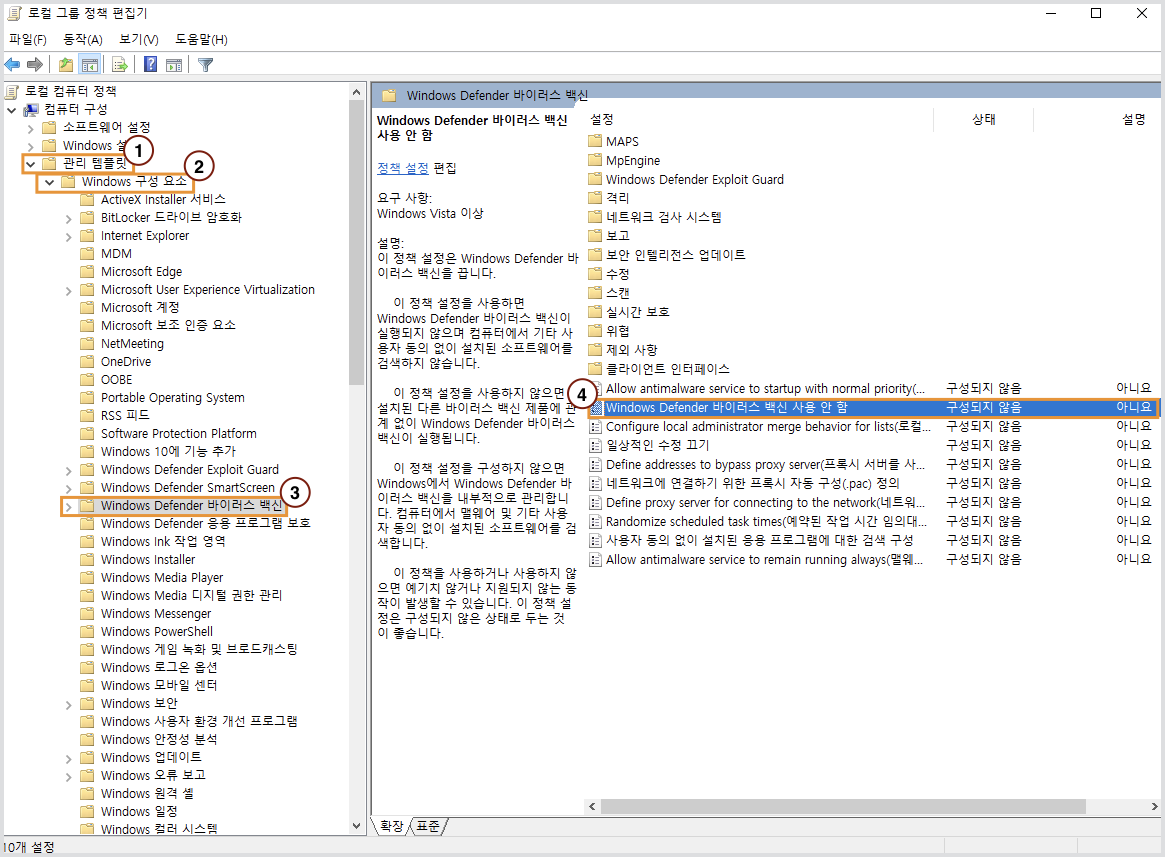The height and width of the screenshot is (857, 1165).
Task: Open the Help question-mark toolbar icon
Action: pyautogui.click(x=151, y=65)
